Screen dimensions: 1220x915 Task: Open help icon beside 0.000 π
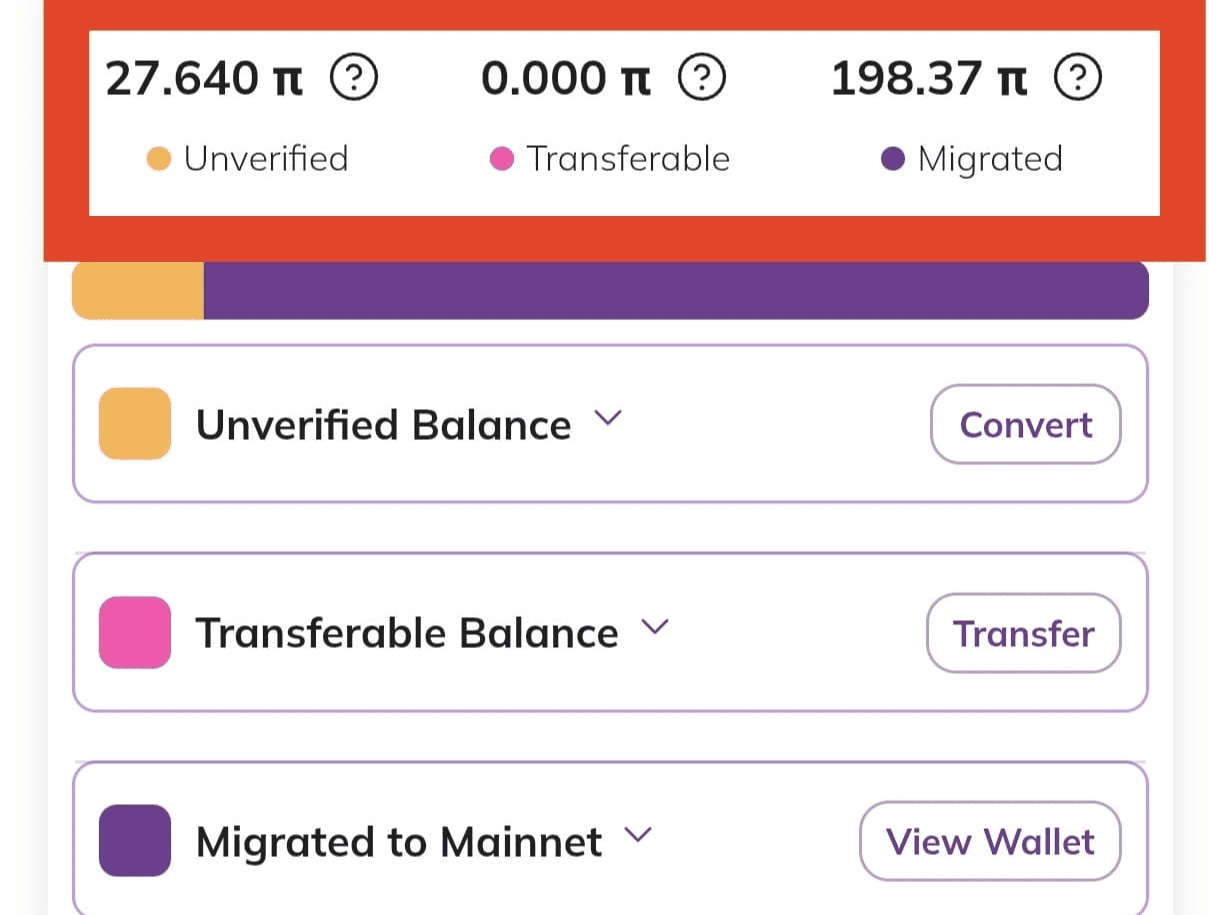click(702, 77)
